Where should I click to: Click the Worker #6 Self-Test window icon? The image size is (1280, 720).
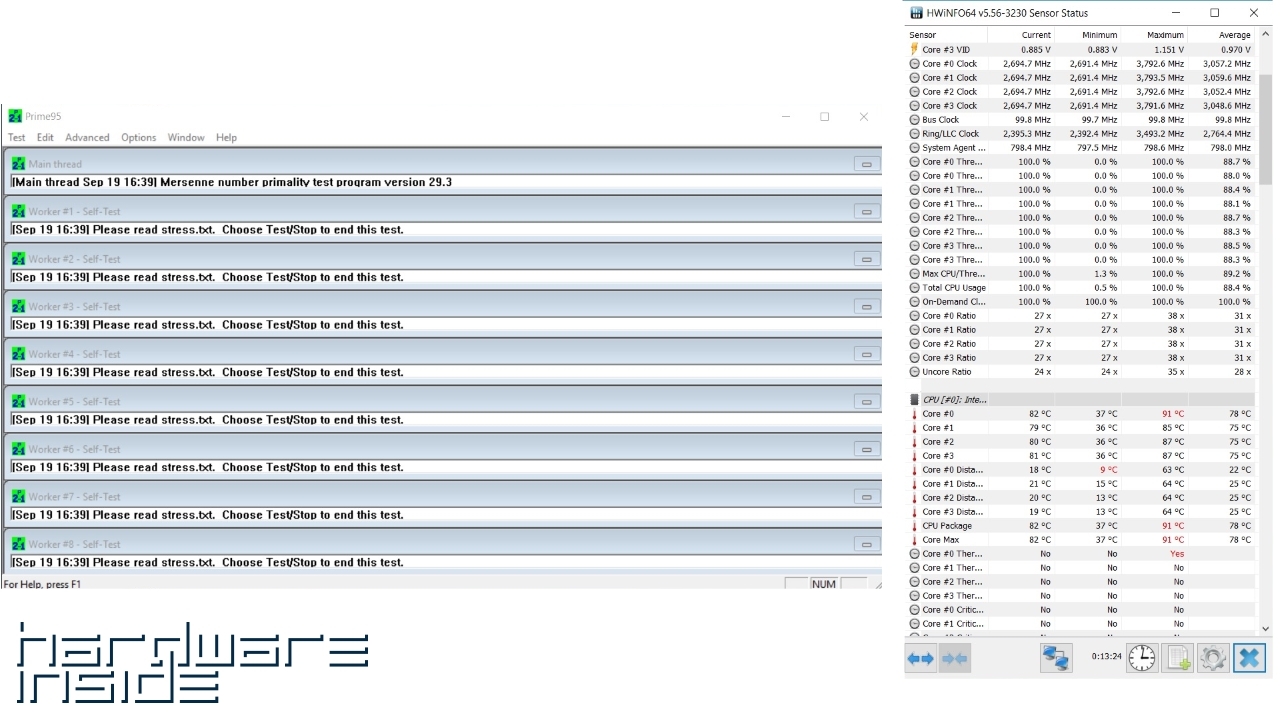[x=18, y=449]
